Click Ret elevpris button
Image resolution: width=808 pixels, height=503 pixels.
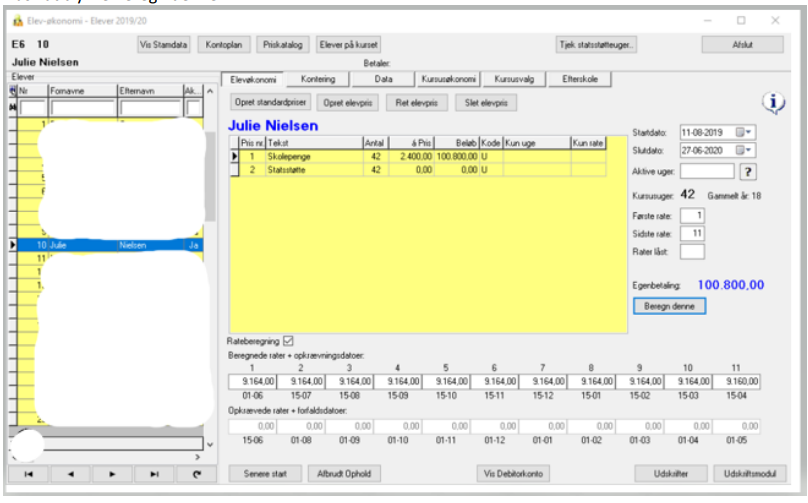416,103
